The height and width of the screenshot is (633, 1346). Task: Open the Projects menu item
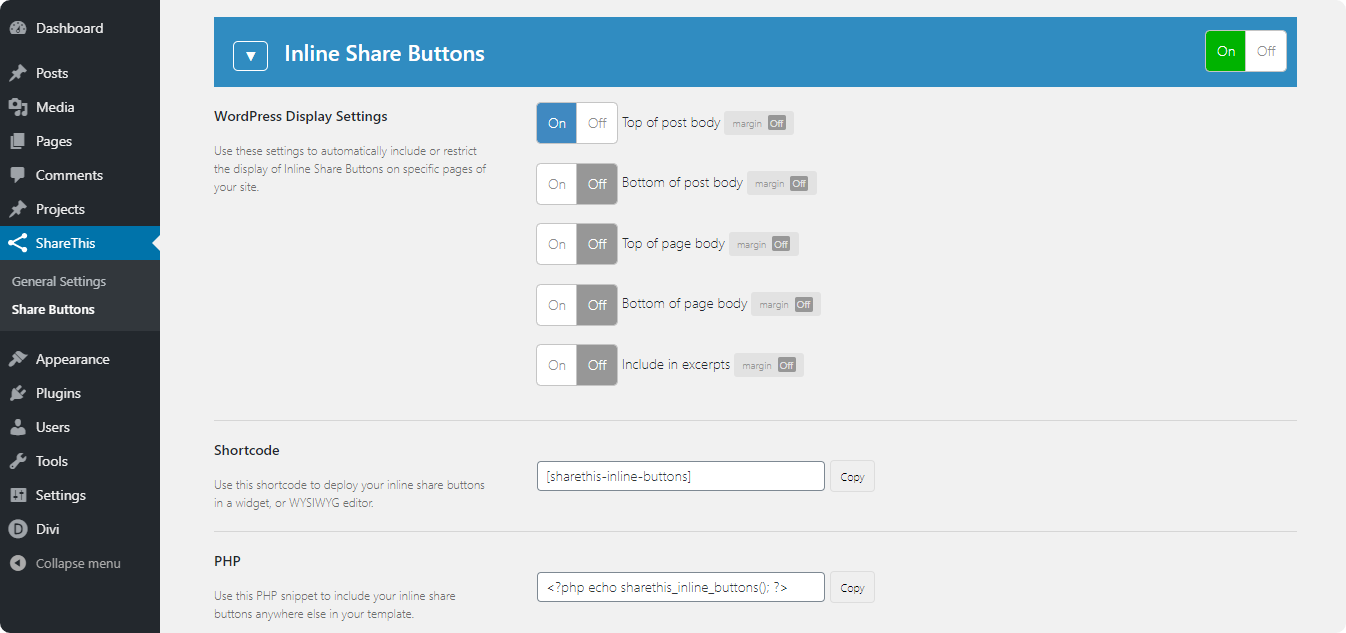pos(80,209)
